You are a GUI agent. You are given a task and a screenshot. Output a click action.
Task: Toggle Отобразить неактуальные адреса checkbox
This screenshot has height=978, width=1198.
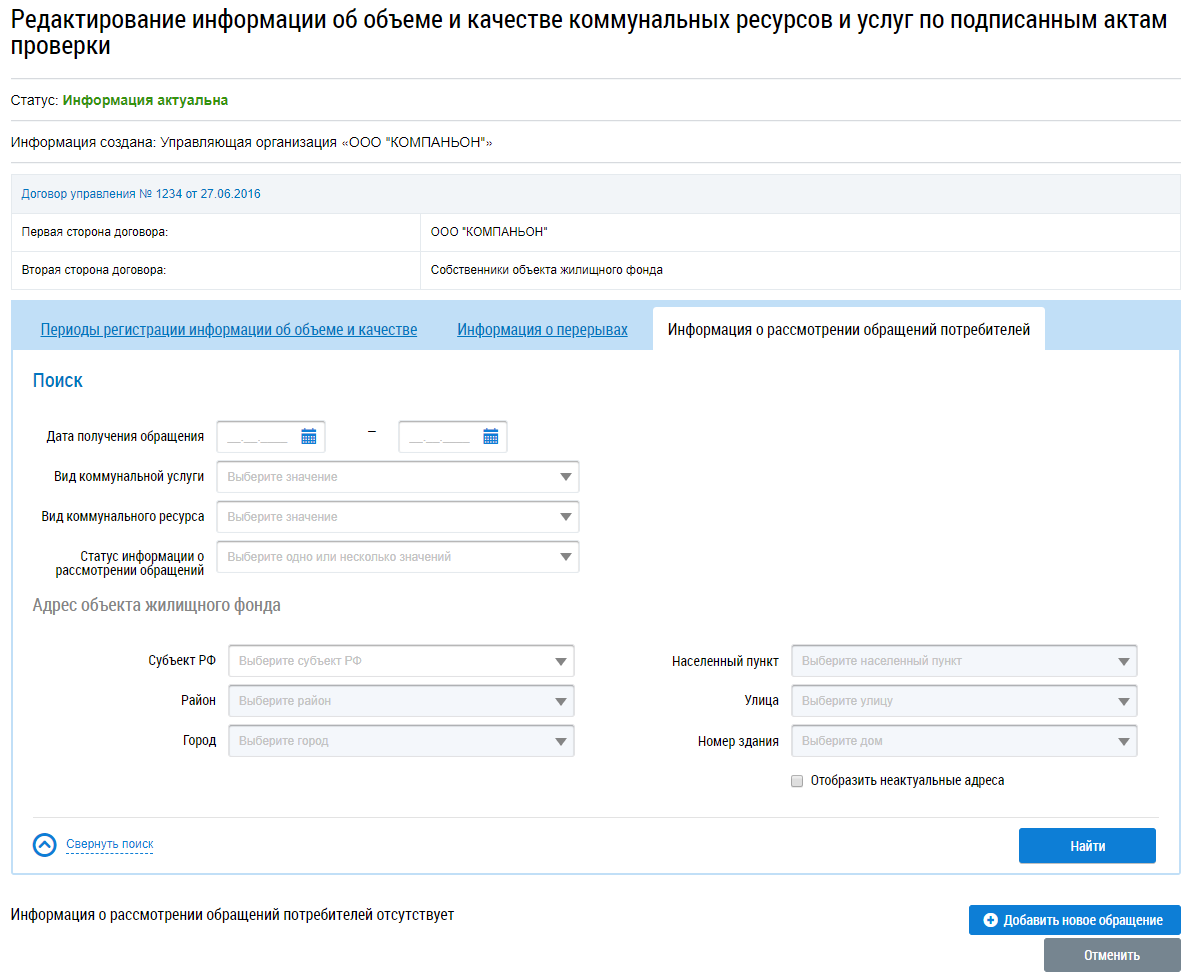click(x=797, y=781)
